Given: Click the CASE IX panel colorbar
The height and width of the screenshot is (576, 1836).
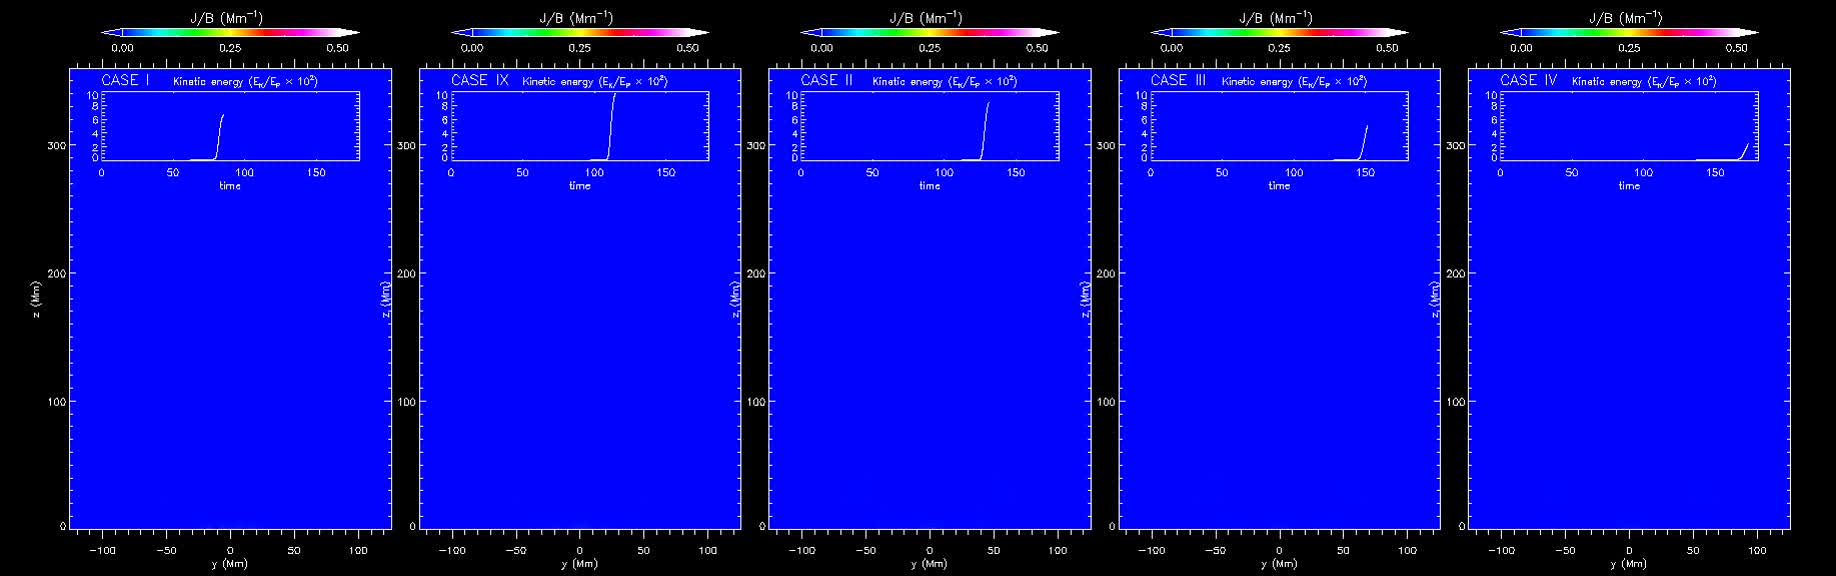Looking at the screenshot, I should point(580,32).
